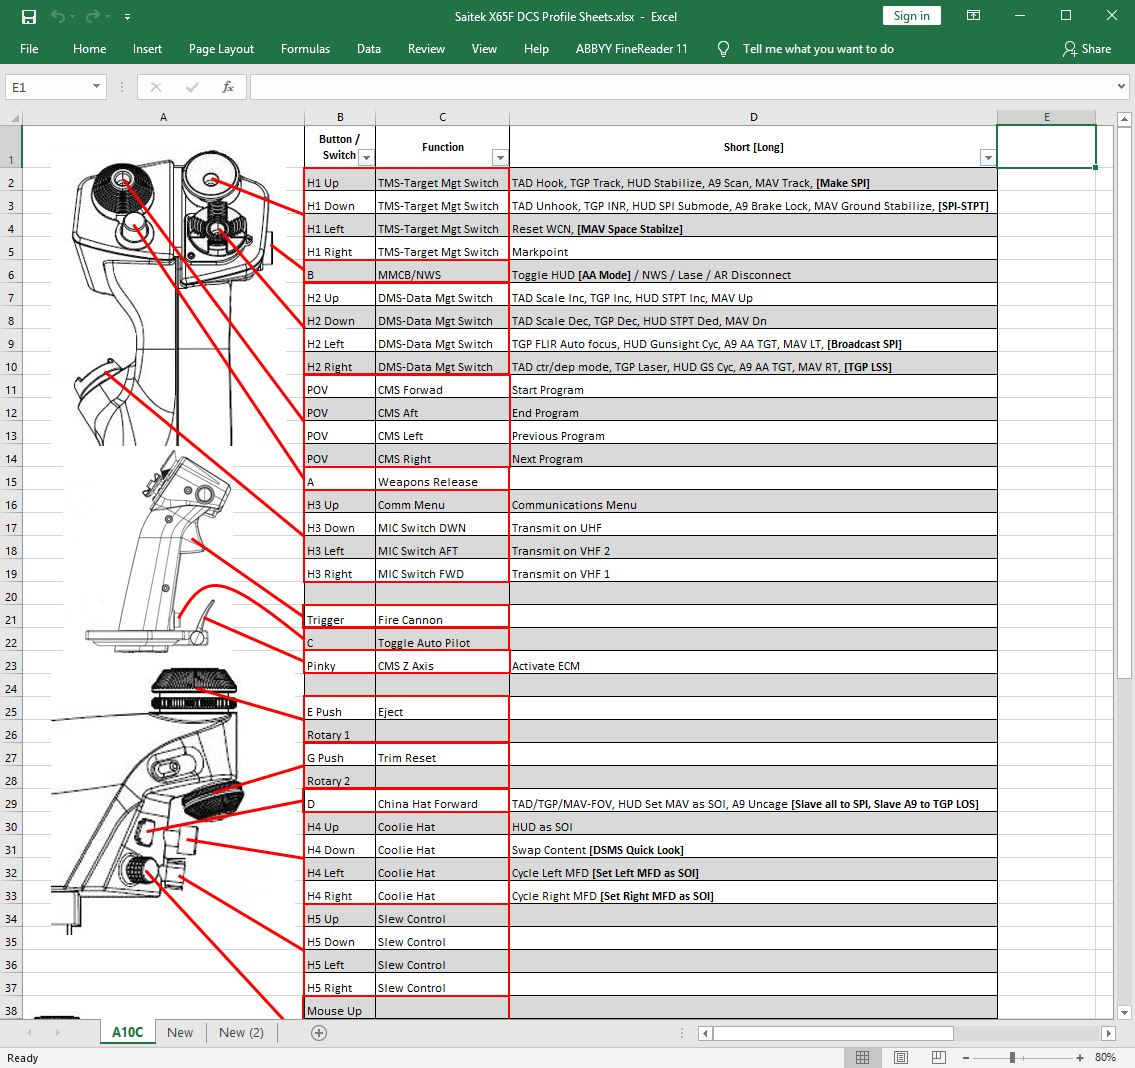The width and height of the screenshot is (1135, 1068).
Task: Switch to the New (2) sheet tab
Action: coord(241,1032)
